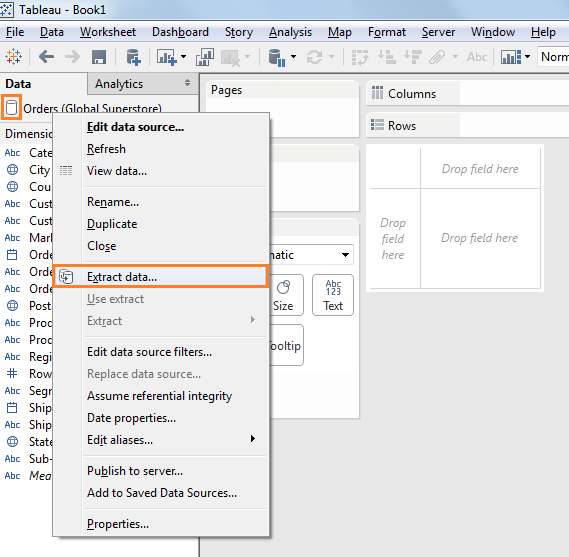Click the Sort Ascending toolbar icon
The image size is (569, 557).
click(x=386, y=57)
